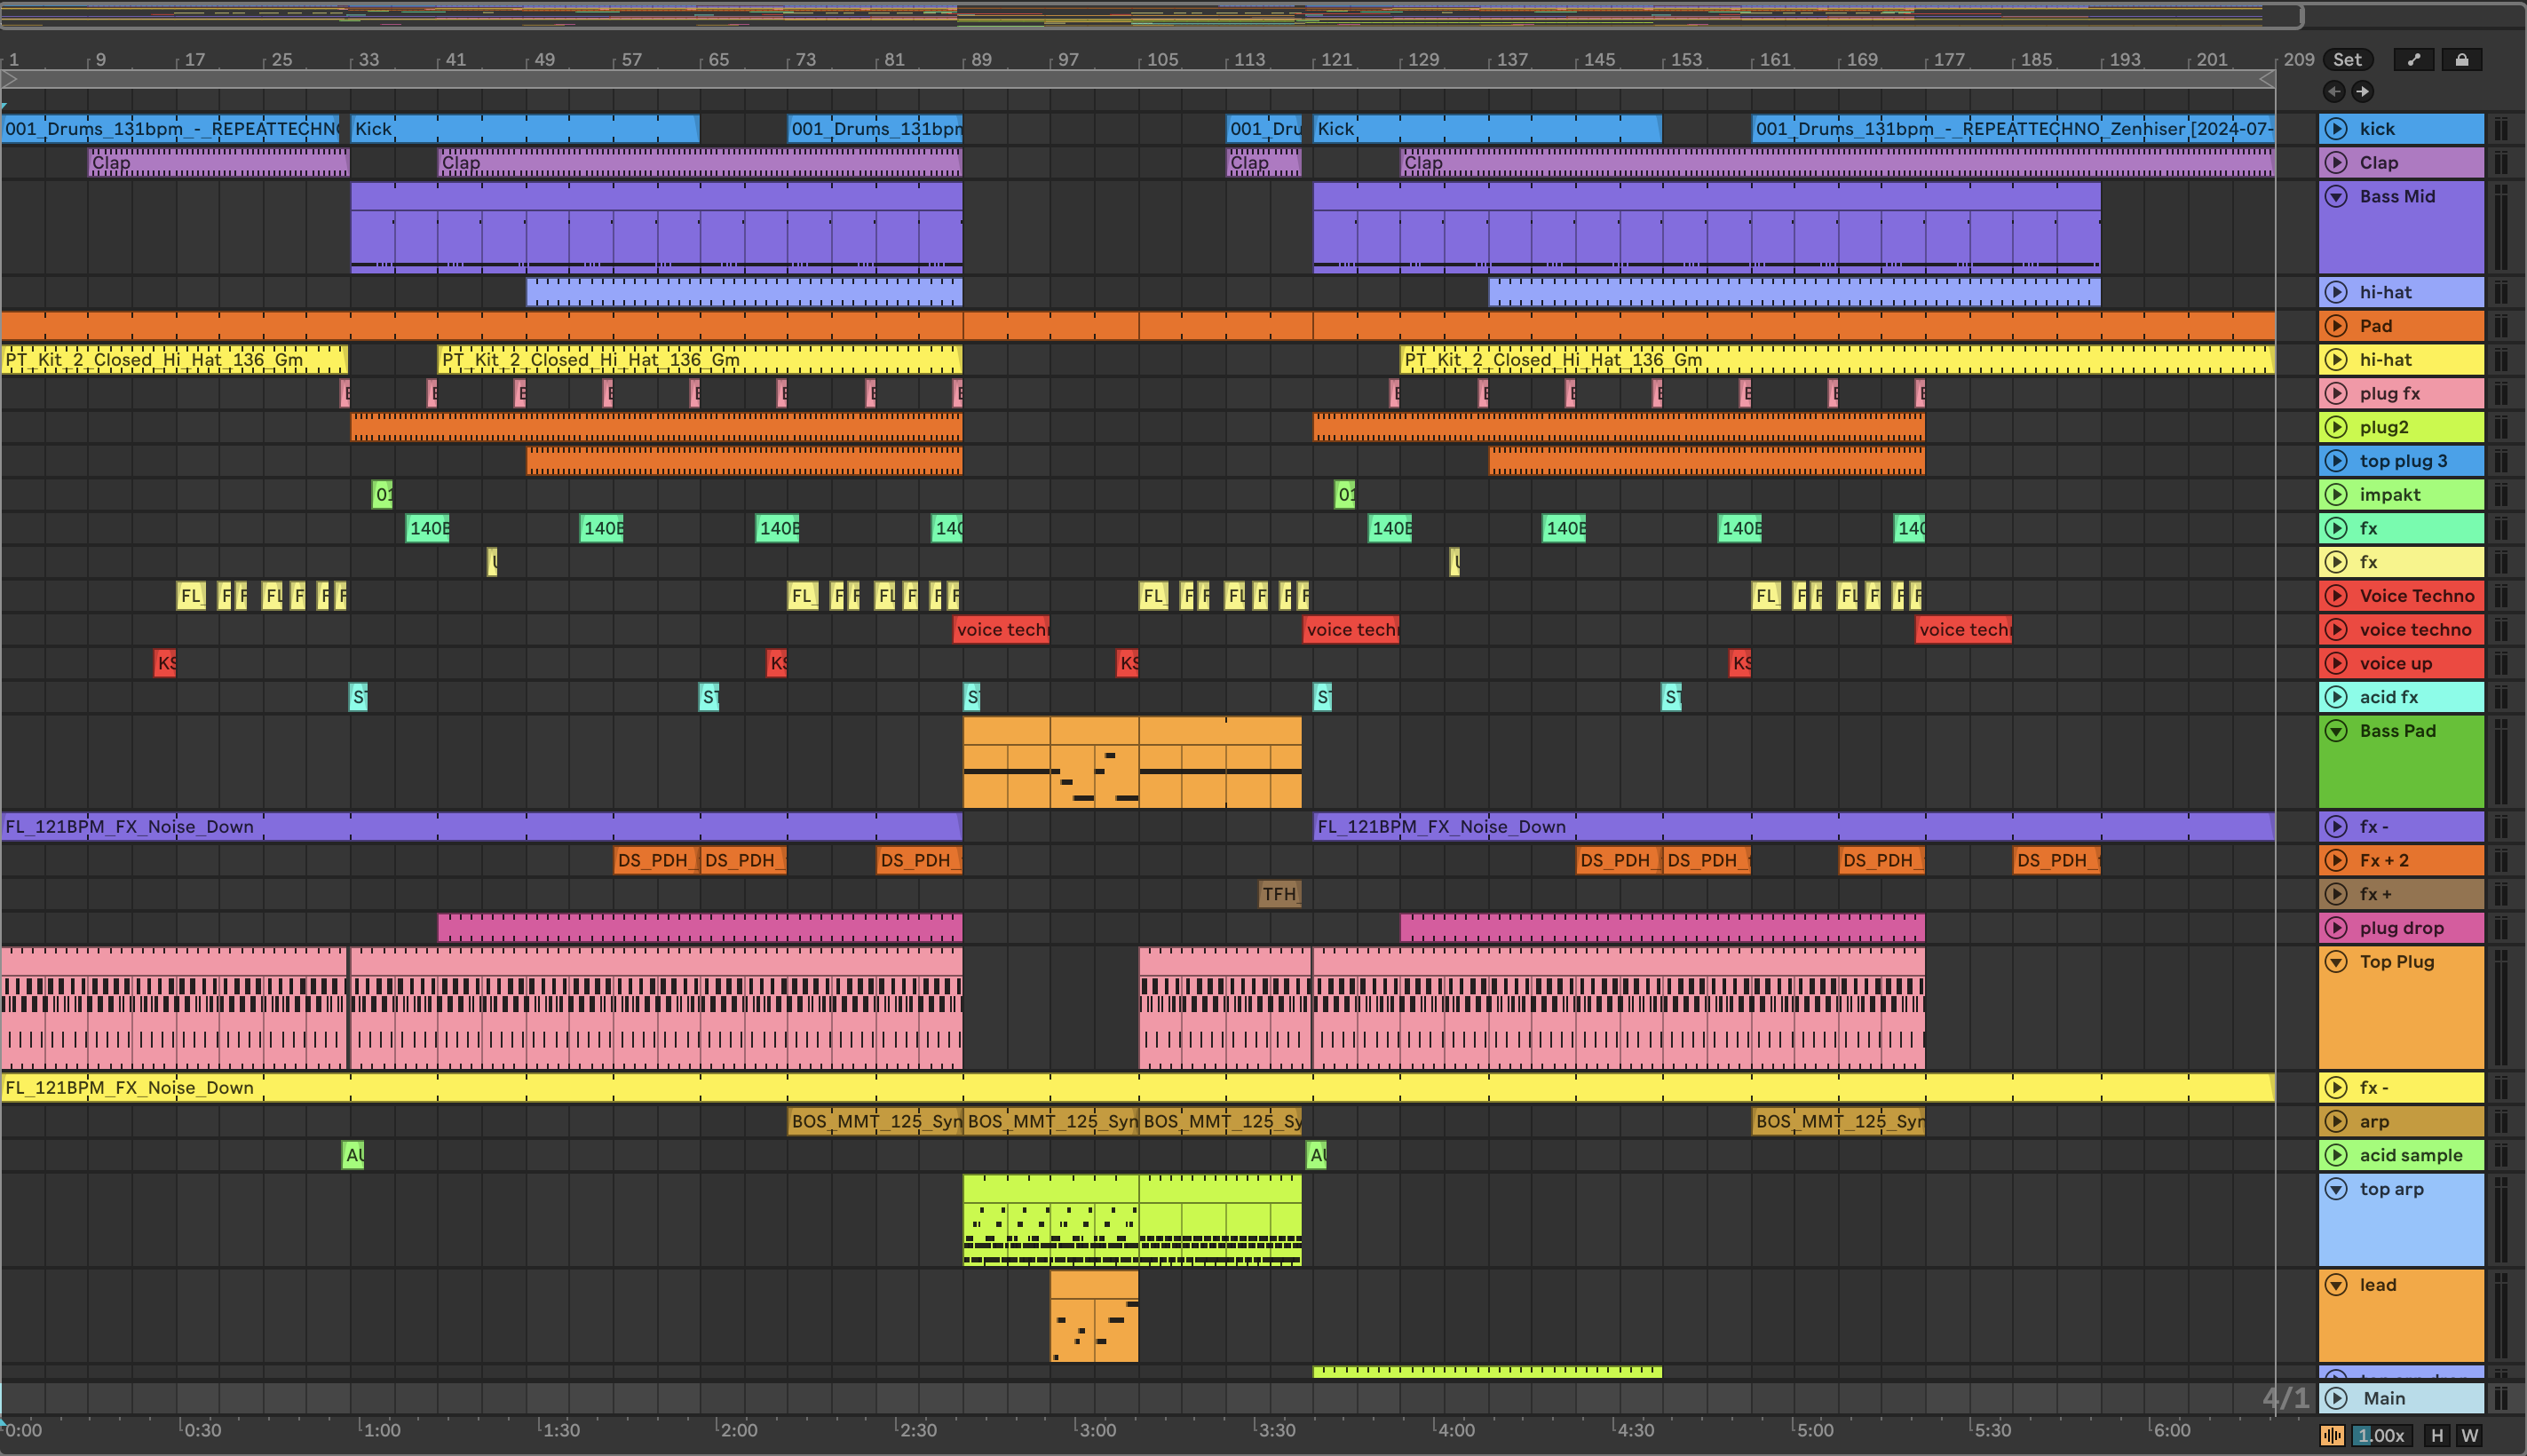Toggle the H height optimize button
This screenshot has width=2527, height=1456.
[x=2436, y=1435]
